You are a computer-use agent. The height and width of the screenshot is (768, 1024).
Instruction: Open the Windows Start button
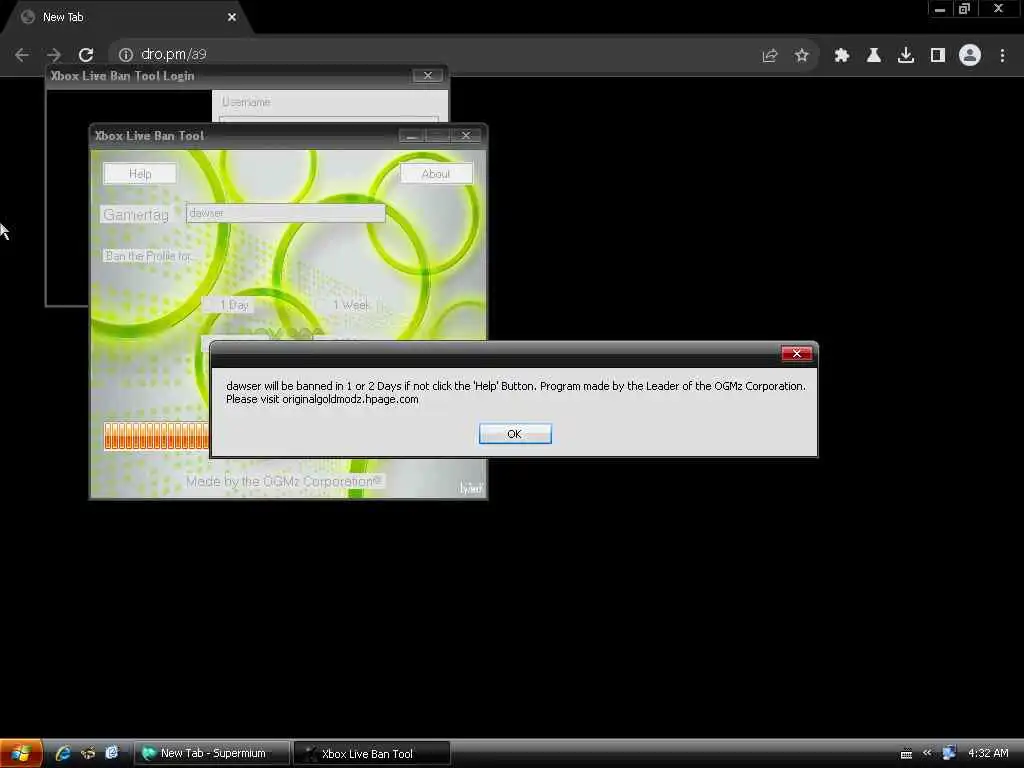pos(21,754)
